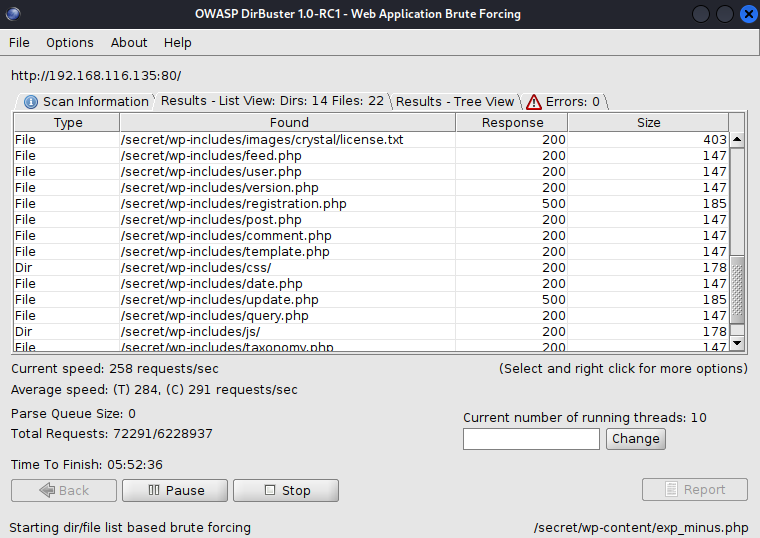Click the Total Requests: 72291/6228937 label
The height and width of the screenshot is (538, 760).
click(x=111, y=433)
